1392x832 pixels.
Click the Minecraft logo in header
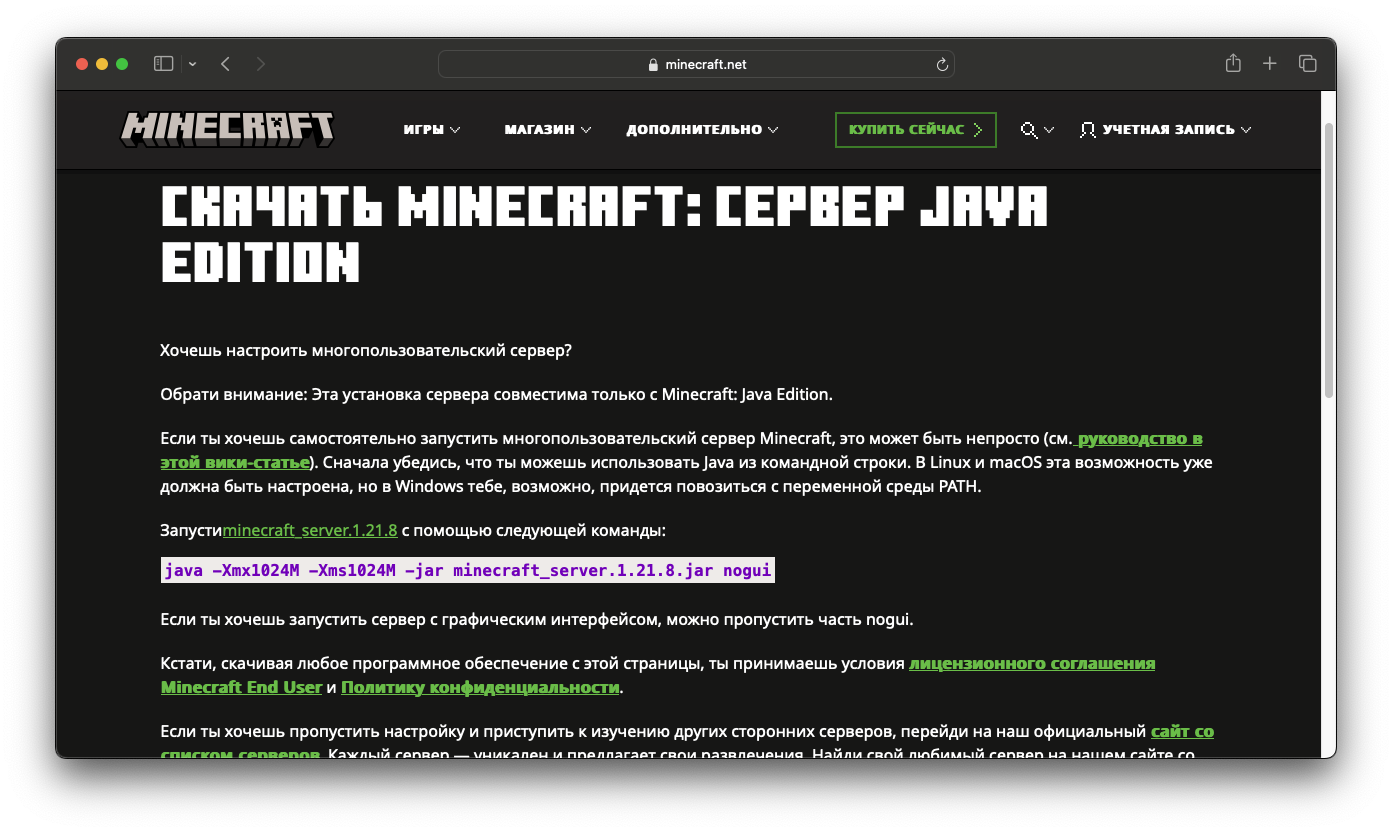coord(227,129)
